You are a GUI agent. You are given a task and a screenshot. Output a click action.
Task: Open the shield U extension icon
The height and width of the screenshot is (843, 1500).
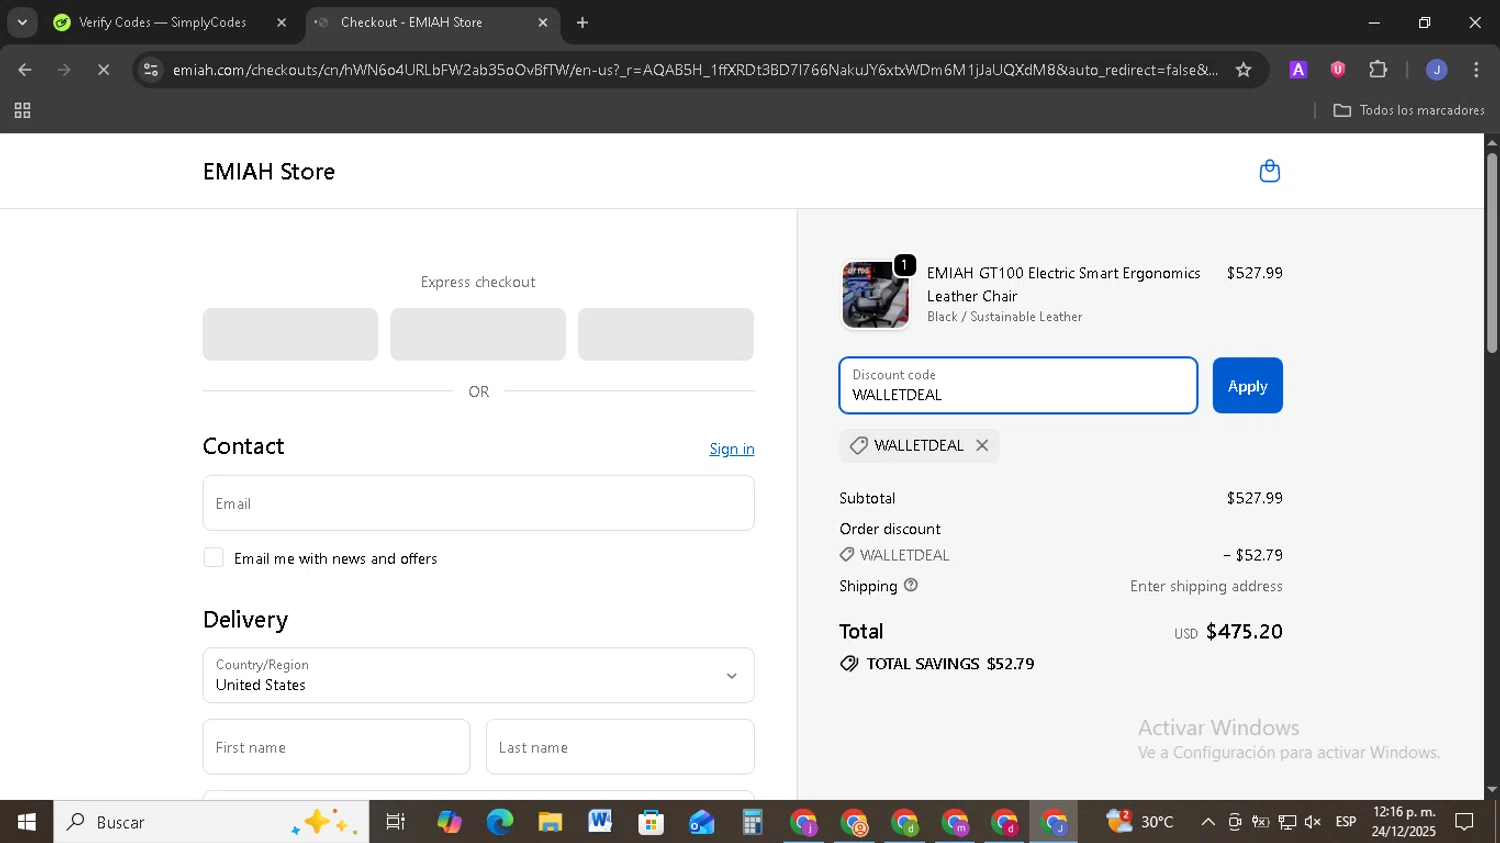point(1337,70)
